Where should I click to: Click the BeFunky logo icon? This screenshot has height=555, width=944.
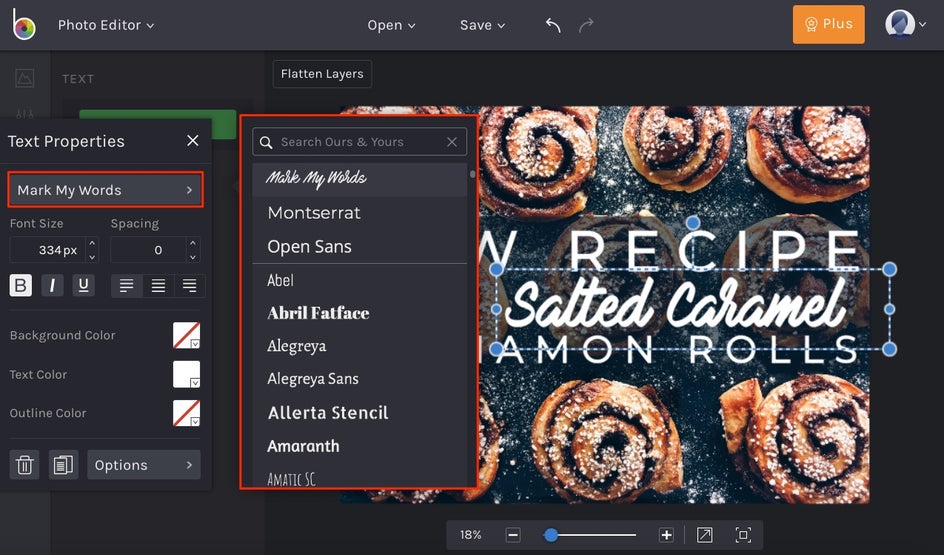coord(24,25)
